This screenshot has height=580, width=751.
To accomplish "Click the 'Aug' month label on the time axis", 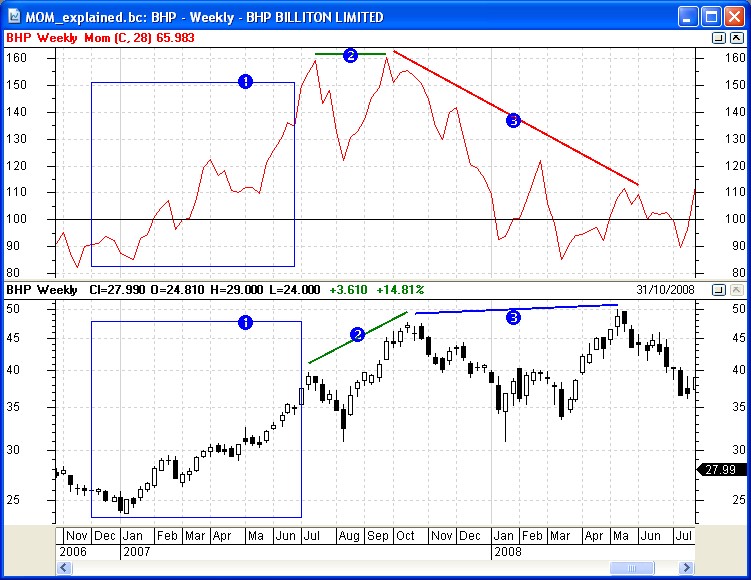I will (349, 535).
